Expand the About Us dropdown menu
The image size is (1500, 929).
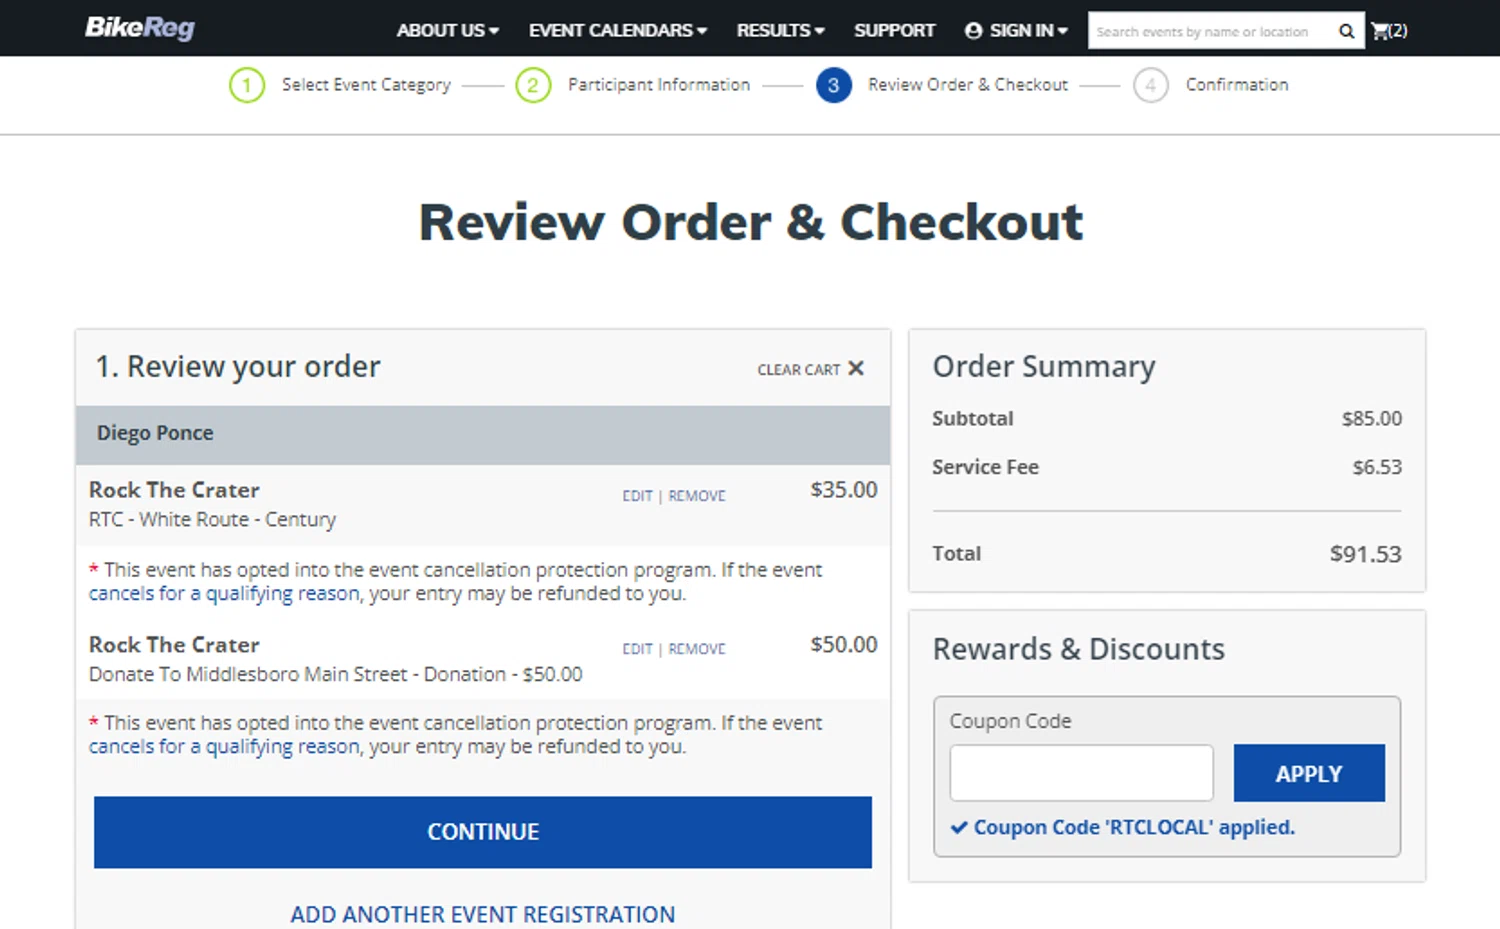pyautogui.click(x=448, y=31)
